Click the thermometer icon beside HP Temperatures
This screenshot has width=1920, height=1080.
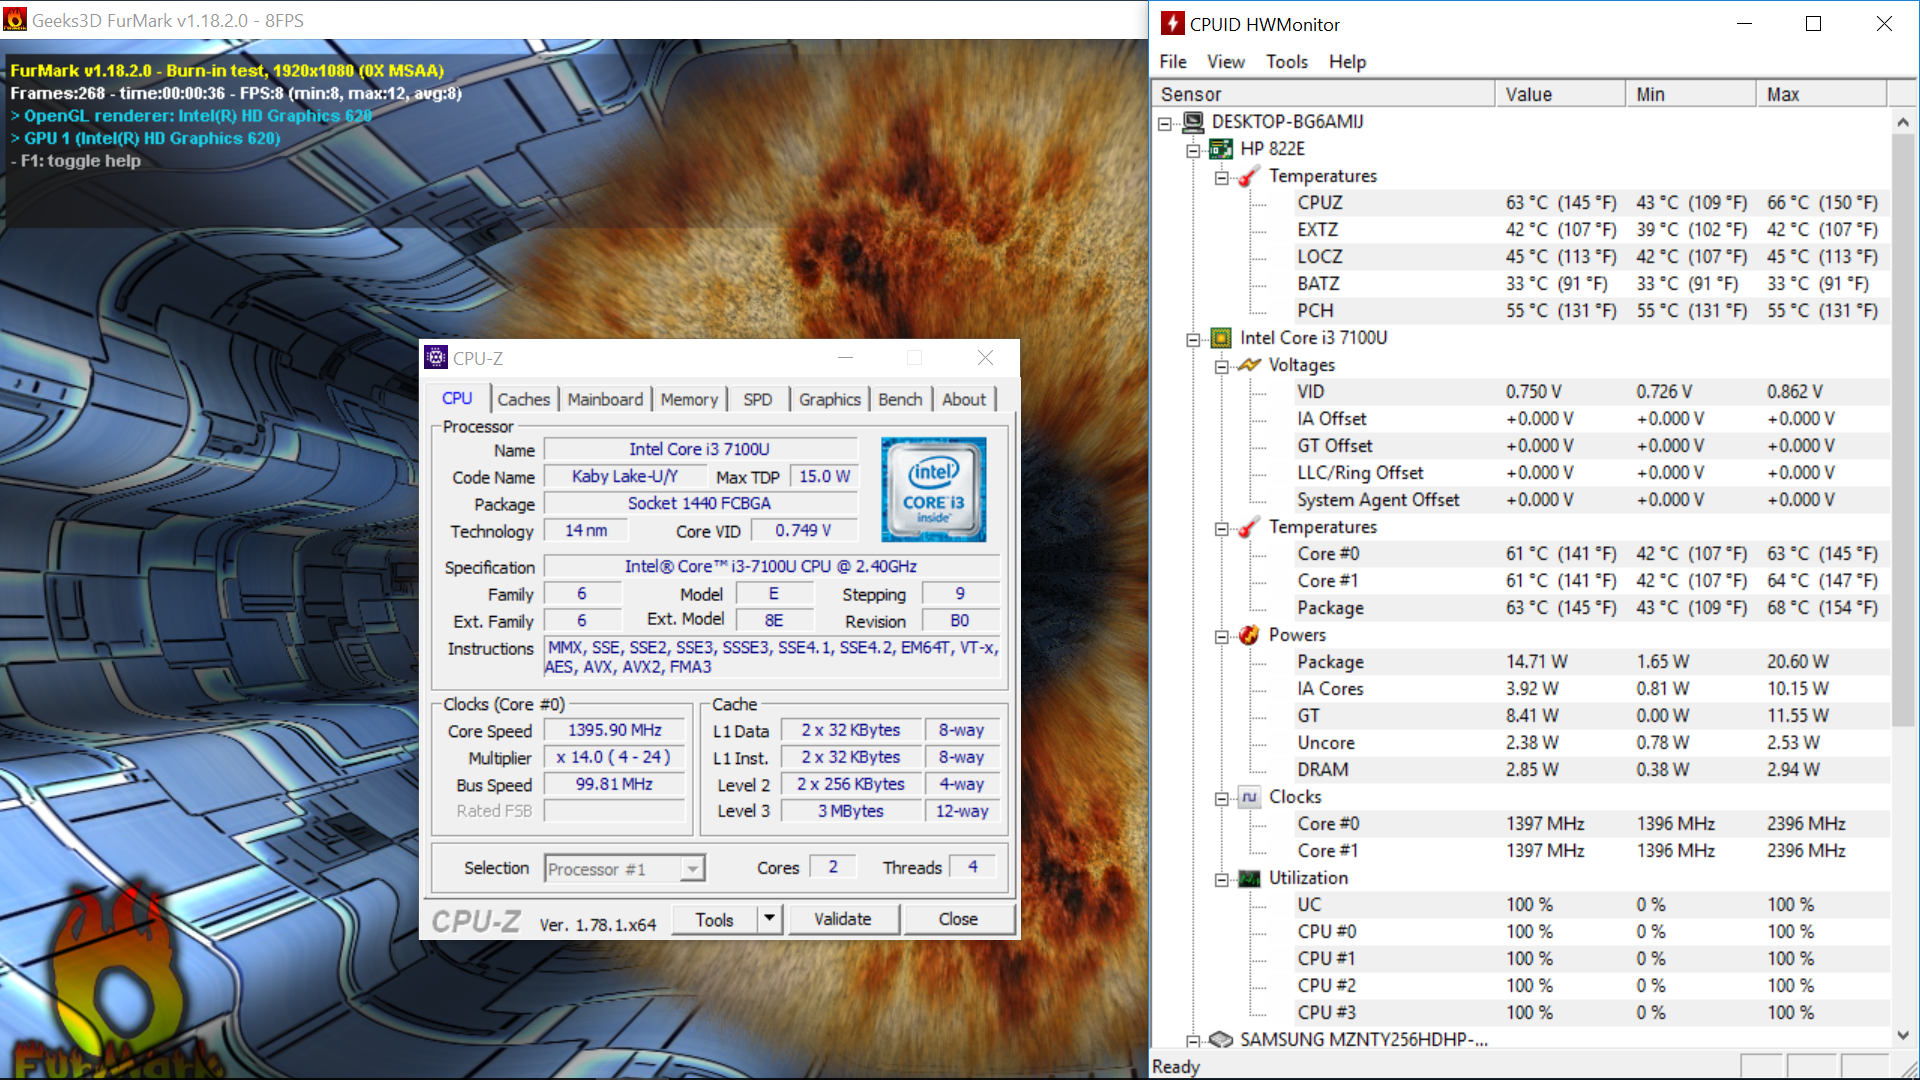(x=1249, y=176)
